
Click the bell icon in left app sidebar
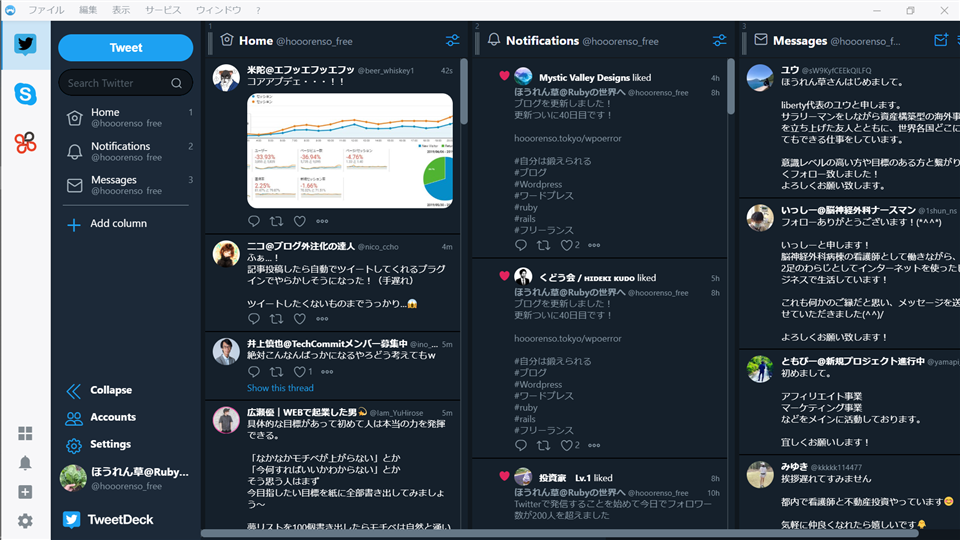pos(25,463)
